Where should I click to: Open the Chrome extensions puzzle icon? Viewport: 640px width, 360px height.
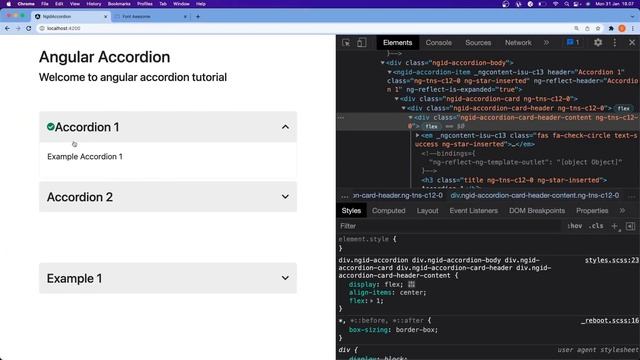pyautogui.click(x=611, y=28)
